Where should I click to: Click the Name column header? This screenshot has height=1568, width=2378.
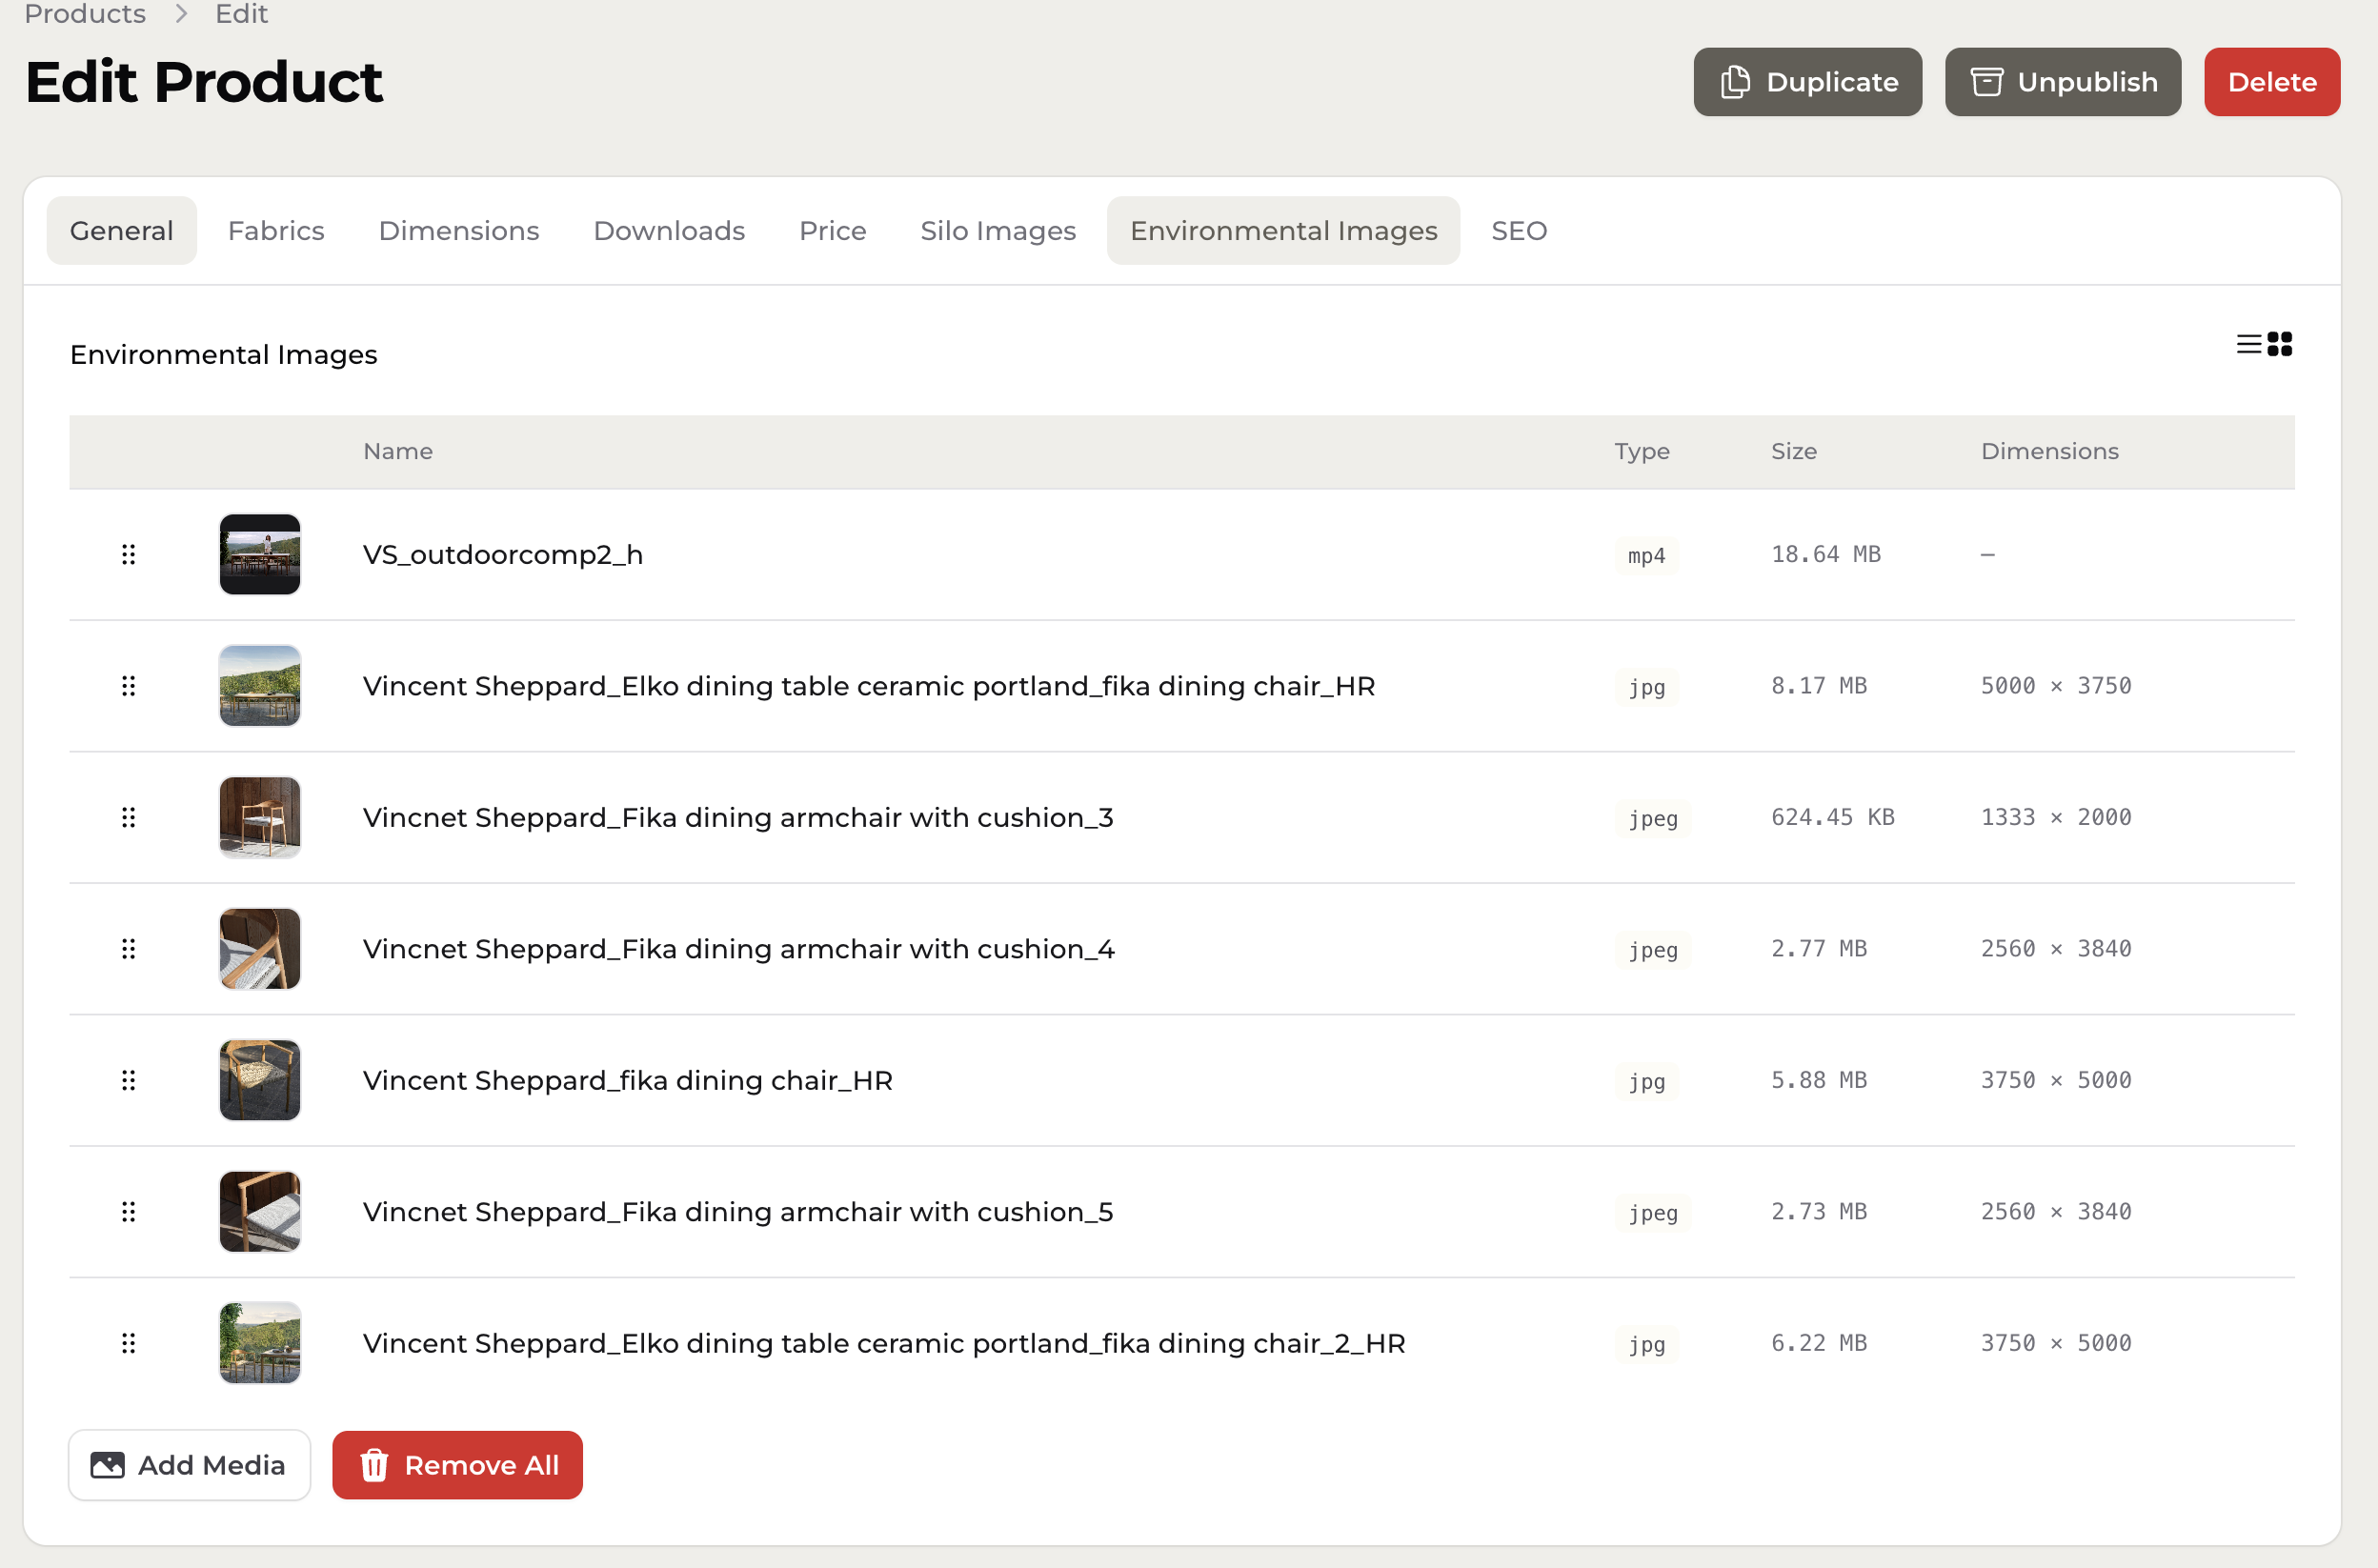click(398, 451)
